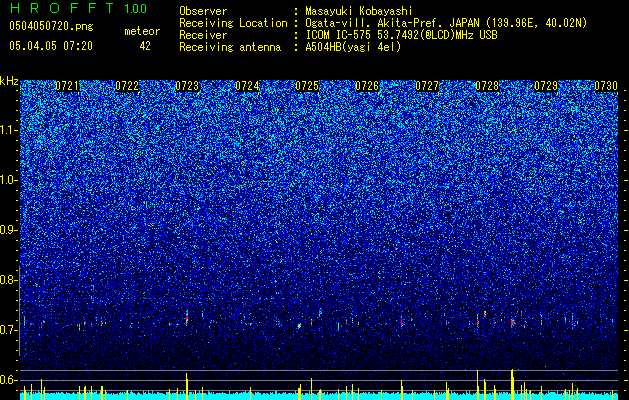Select the ICOM IC-575 receiver text

(x=401, y=35)
